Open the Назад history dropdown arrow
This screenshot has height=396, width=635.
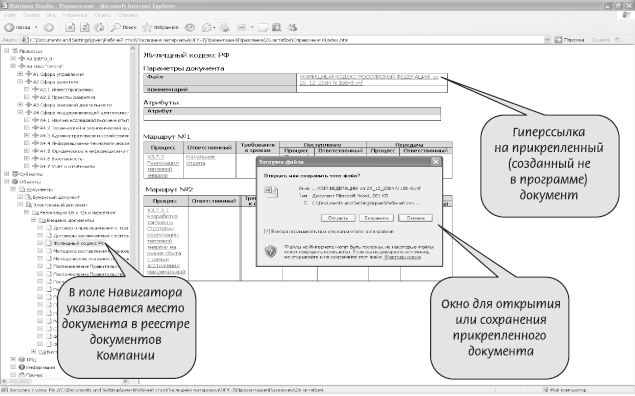(36, 27)
